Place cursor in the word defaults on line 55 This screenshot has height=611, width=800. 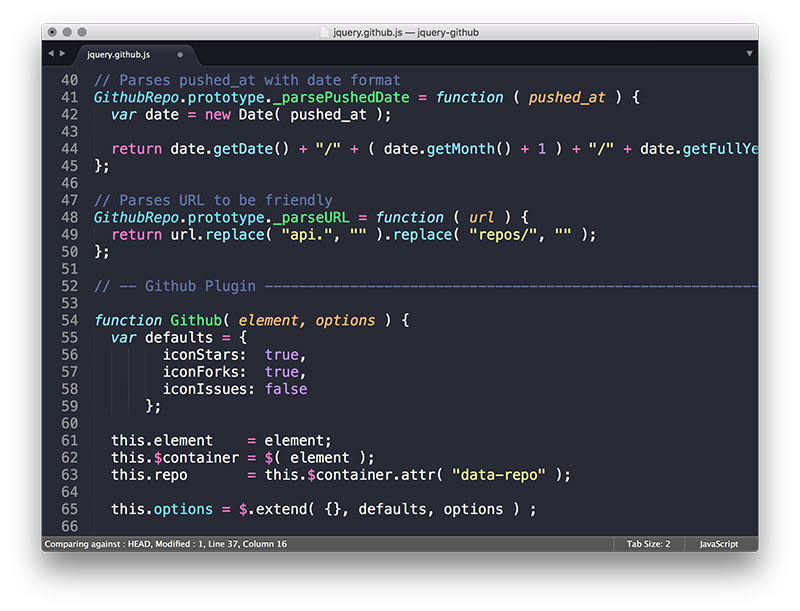[176, 337]
